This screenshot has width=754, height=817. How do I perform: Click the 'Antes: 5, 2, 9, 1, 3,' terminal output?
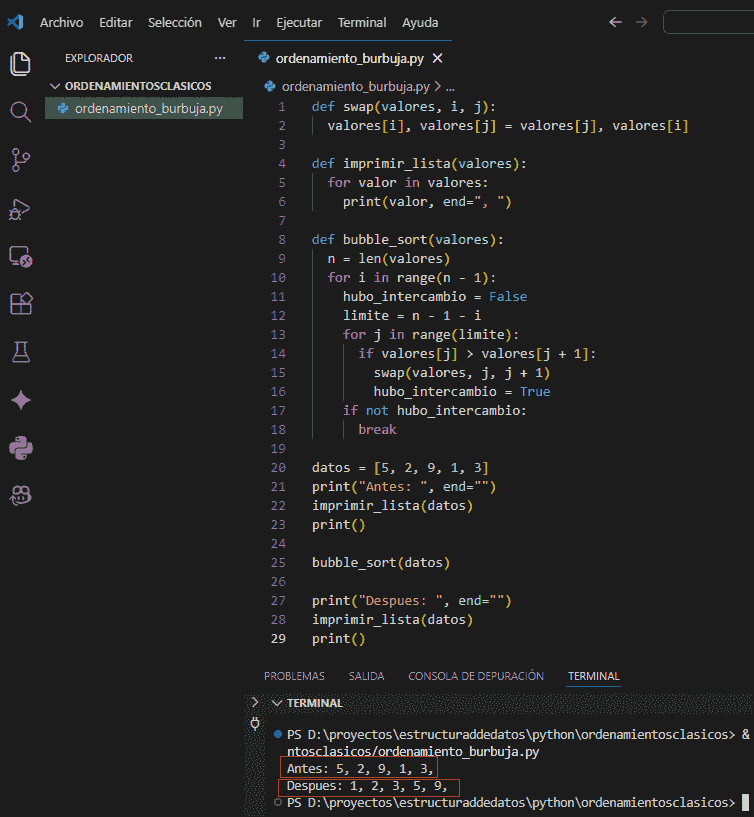pos(360,769)
